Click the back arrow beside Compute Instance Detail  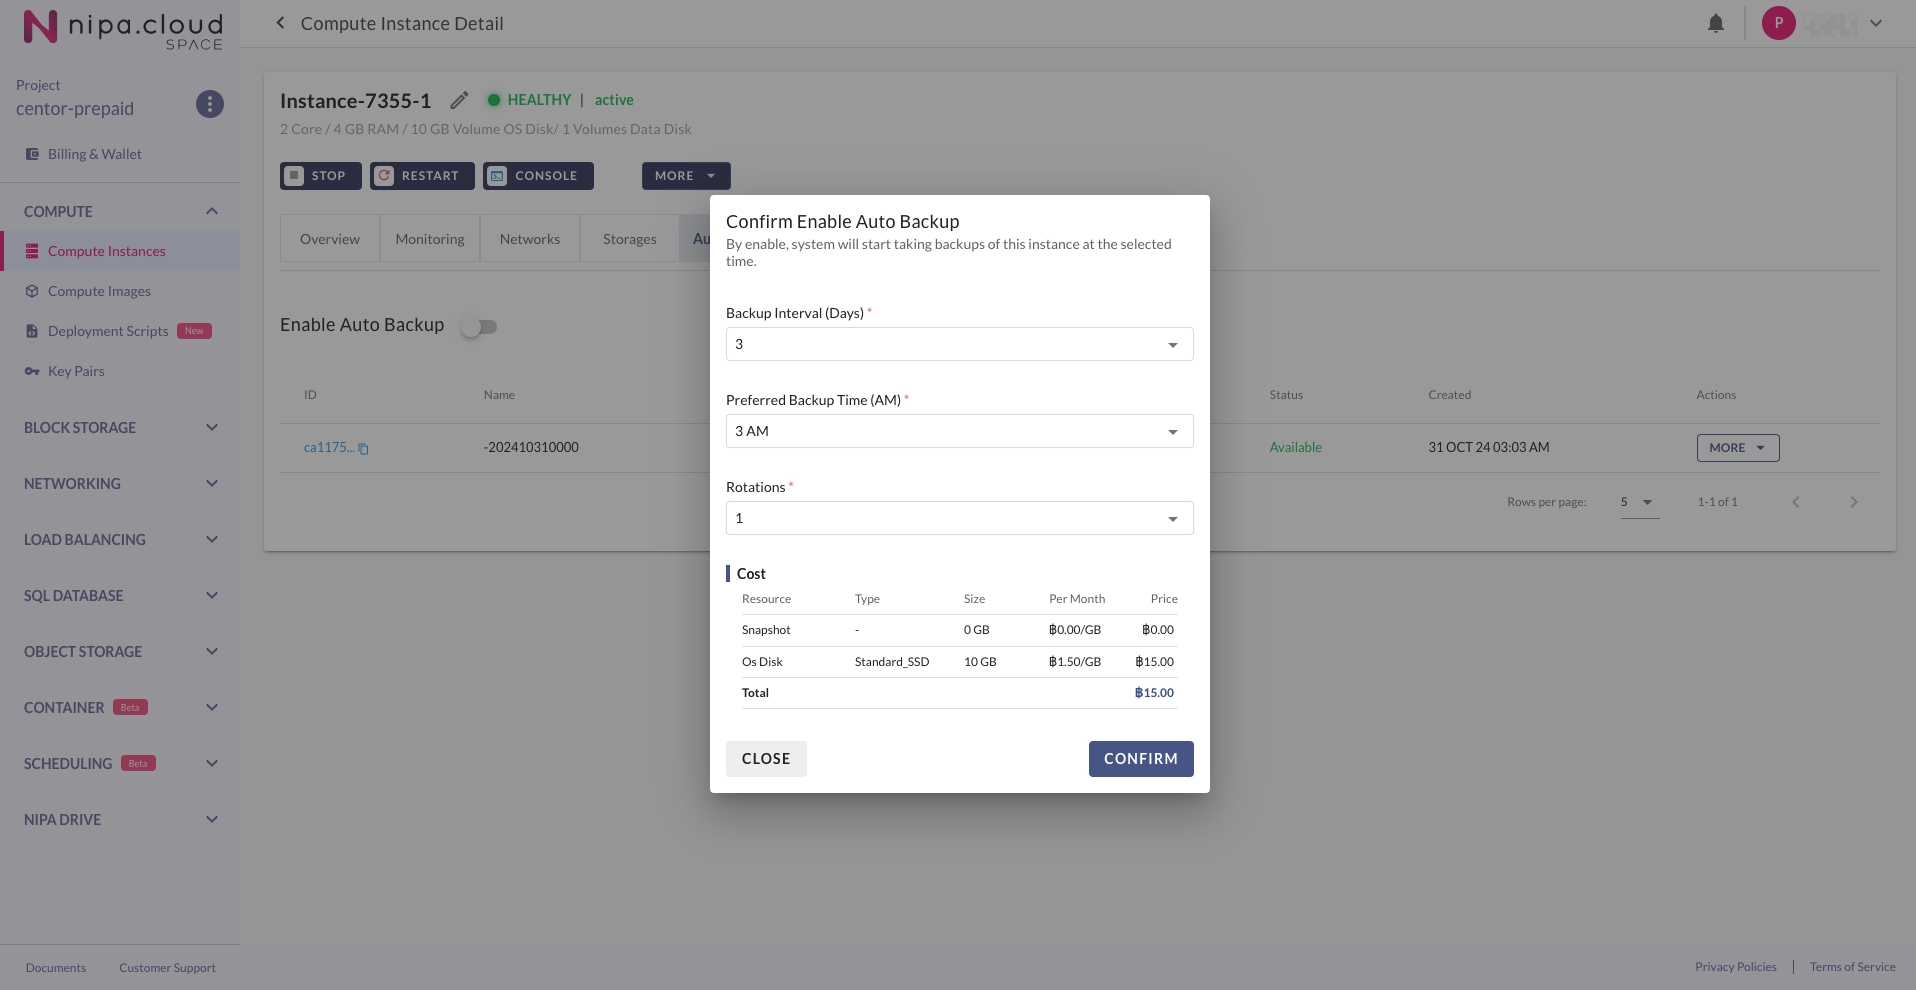click(280, 23)
